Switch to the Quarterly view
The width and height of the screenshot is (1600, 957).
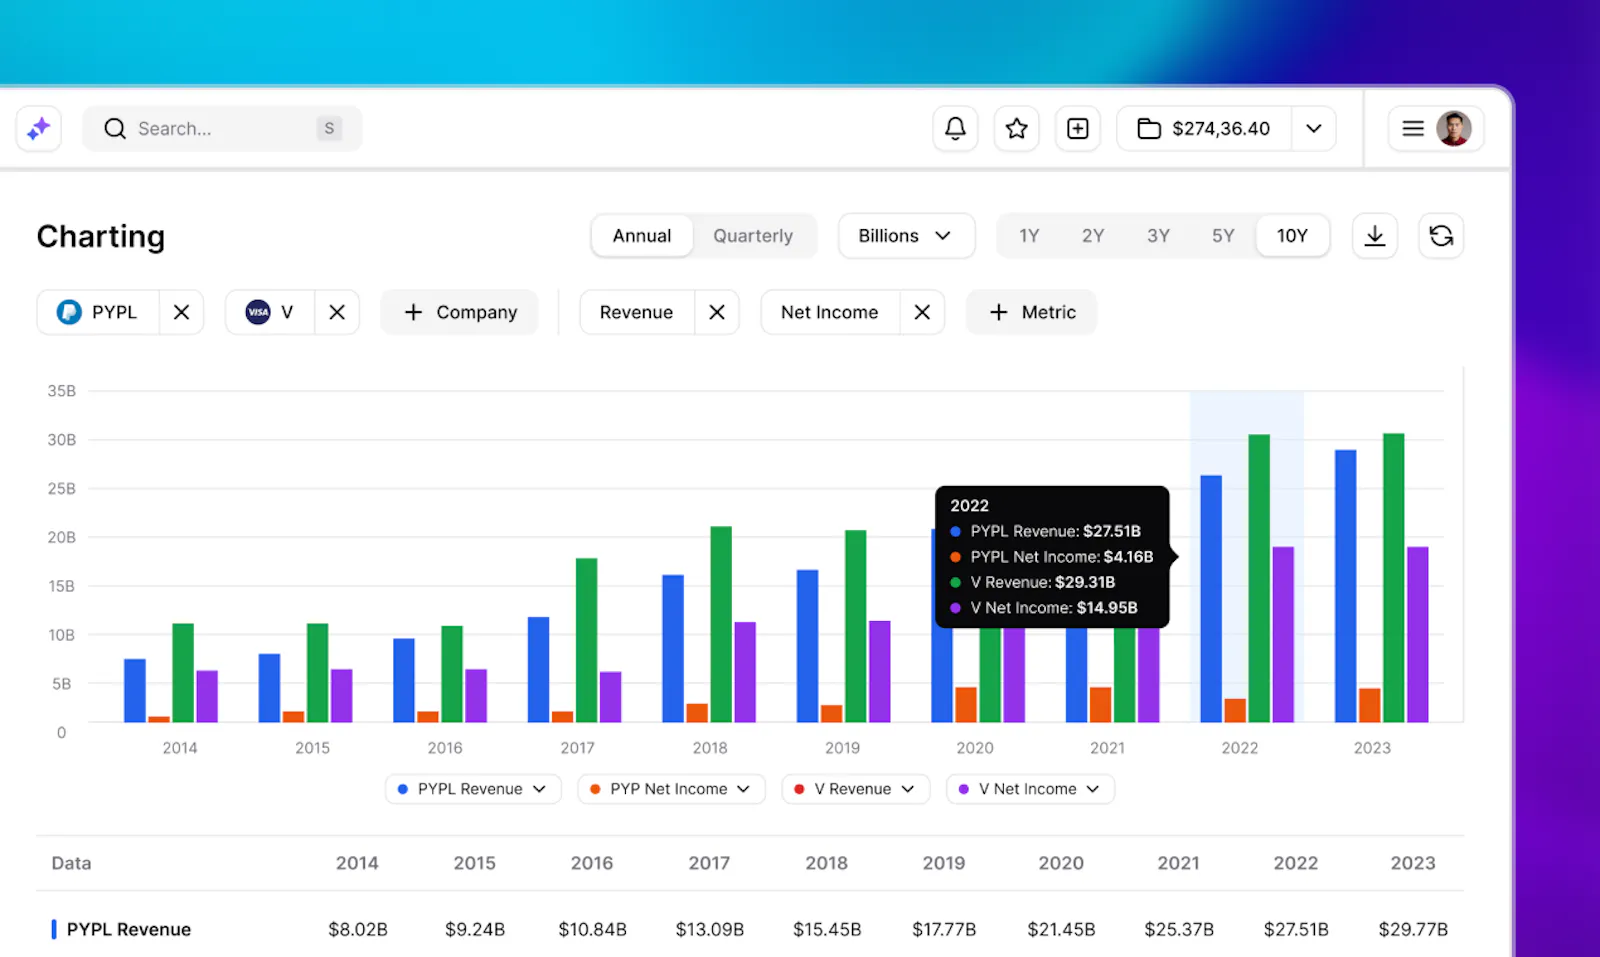tap(753, 236)
